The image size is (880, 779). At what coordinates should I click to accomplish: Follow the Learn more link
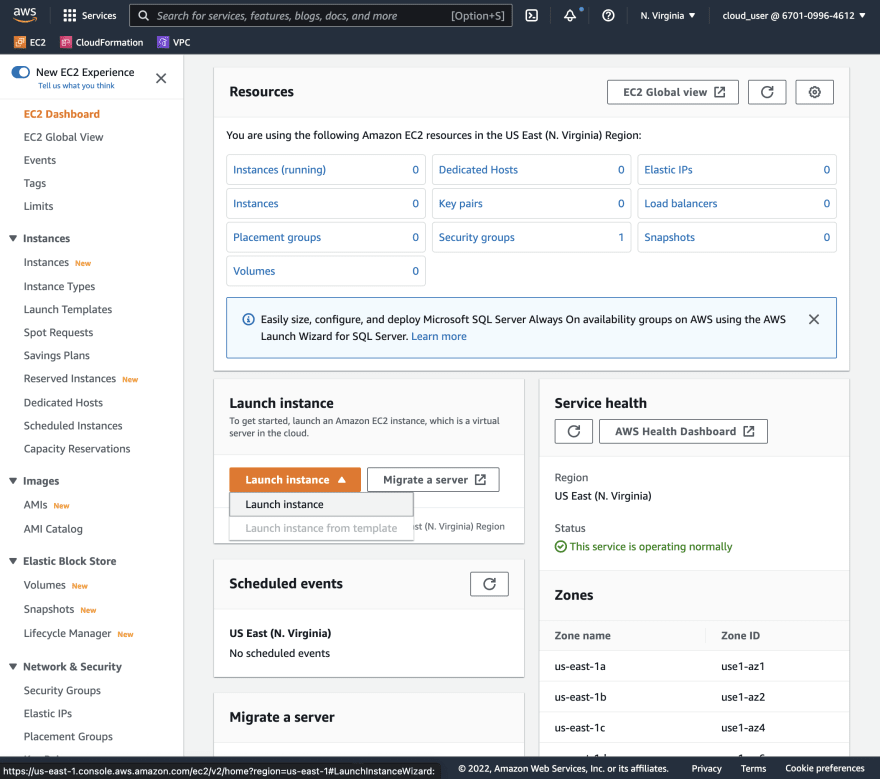(439, 336)
